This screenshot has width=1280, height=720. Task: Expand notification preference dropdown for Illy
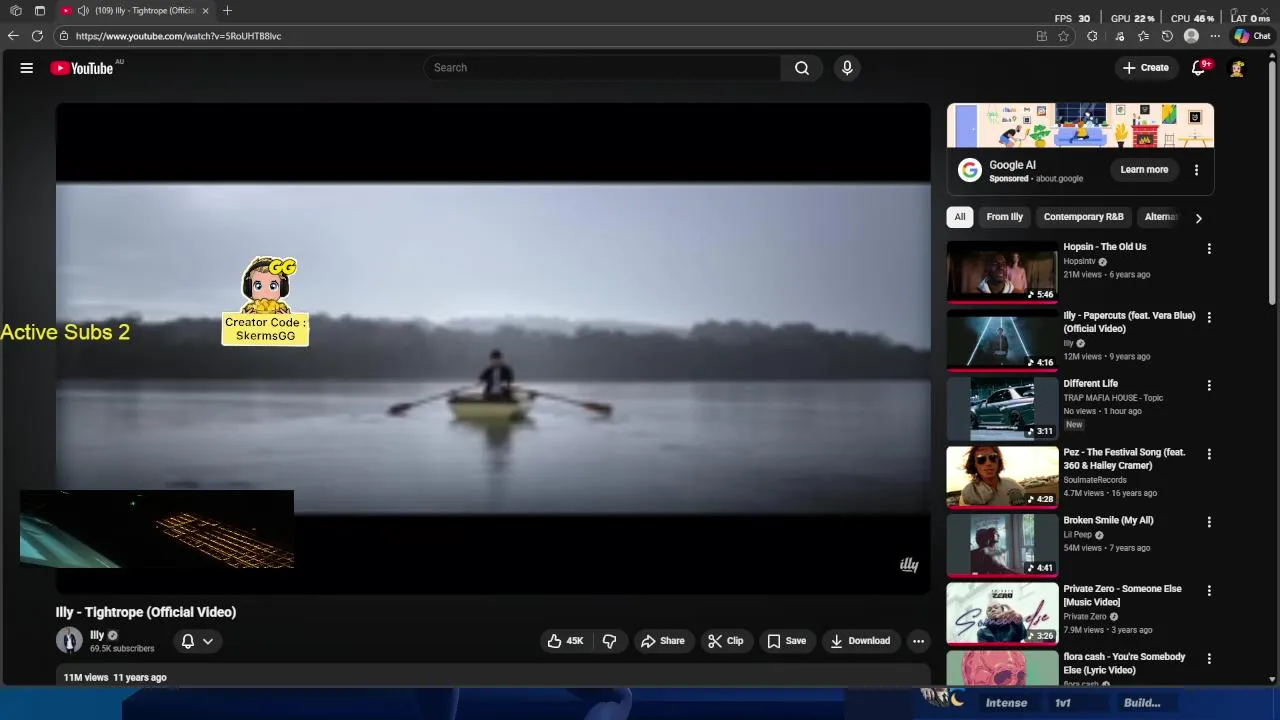click(x=208, y=641)
